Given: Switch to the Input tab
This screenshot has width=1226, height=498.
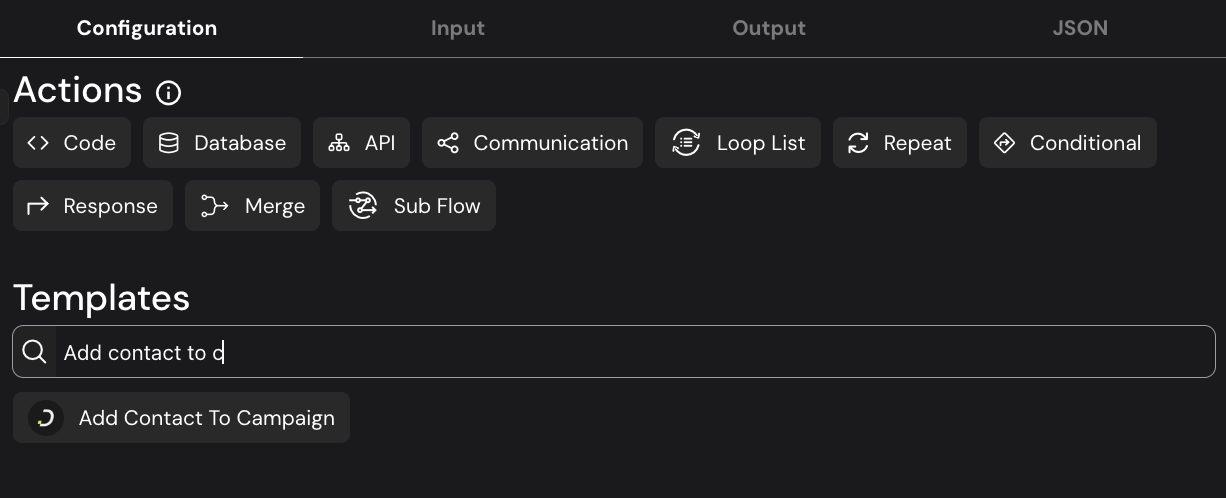Looking at the screenshot, I should click(458, 28).
